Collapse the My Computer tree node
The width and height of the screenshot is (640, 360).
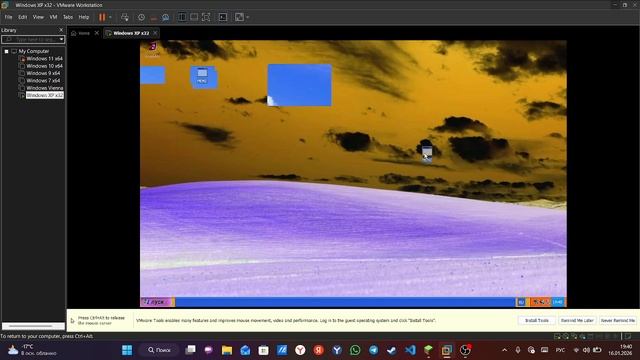pyautogui.click(x=7, y=51)
